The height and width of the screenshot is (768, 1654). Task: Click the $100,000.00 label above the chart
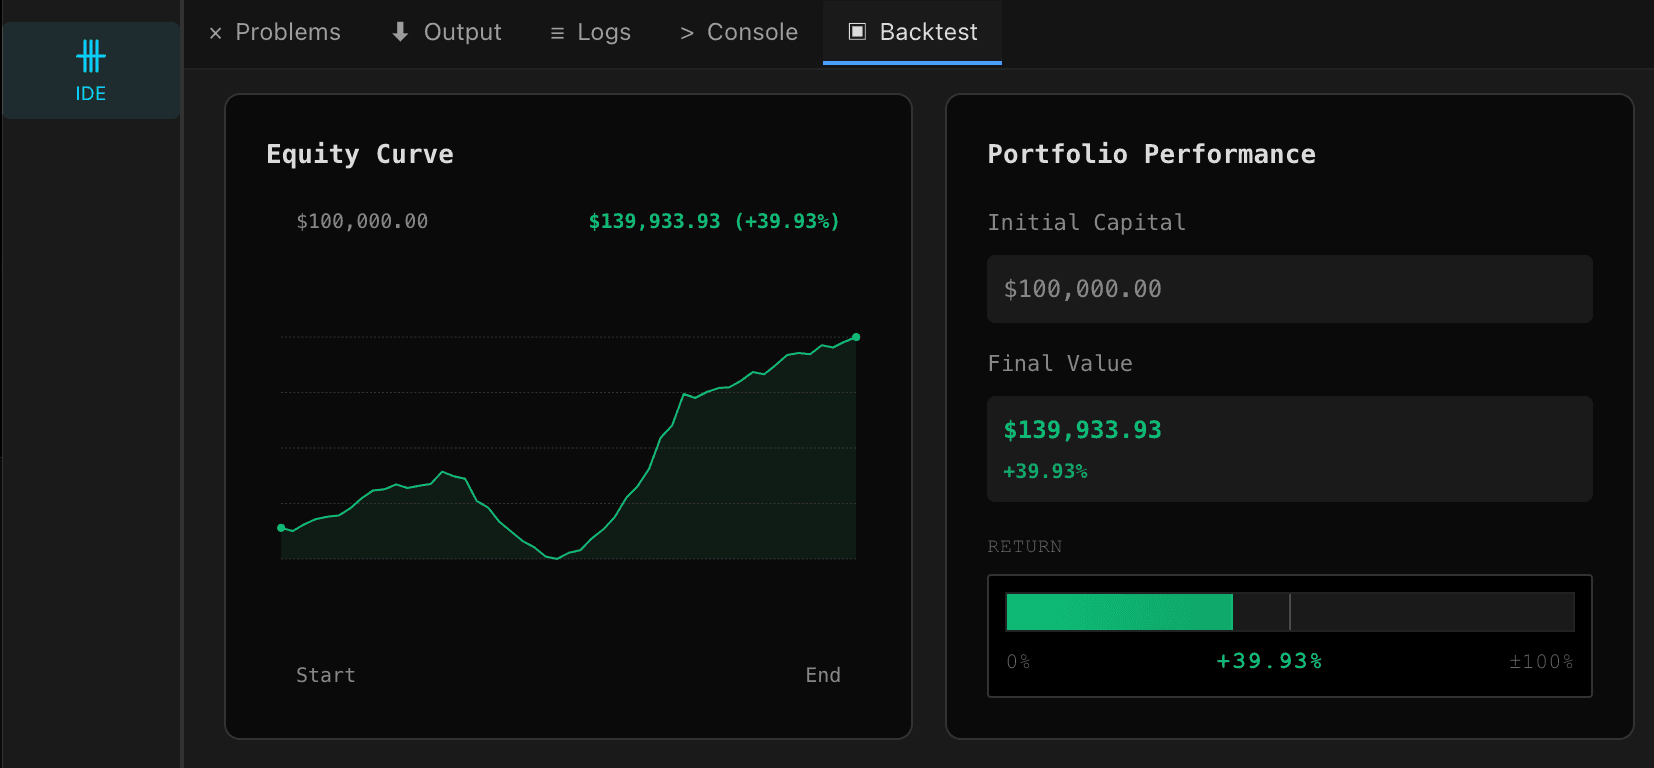pos(362,221)
